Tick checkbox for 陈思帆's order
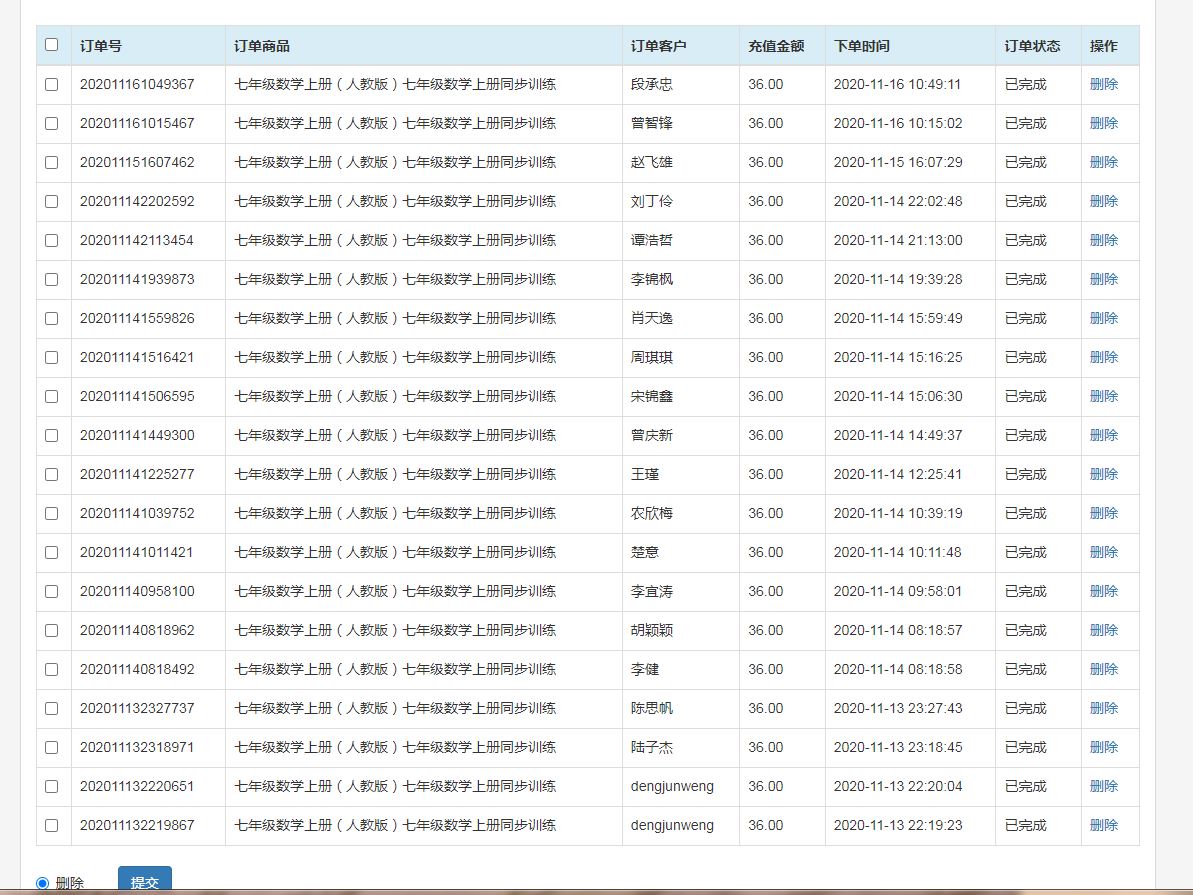This screenshot has height=895, width=1193. tap(52, 709)
